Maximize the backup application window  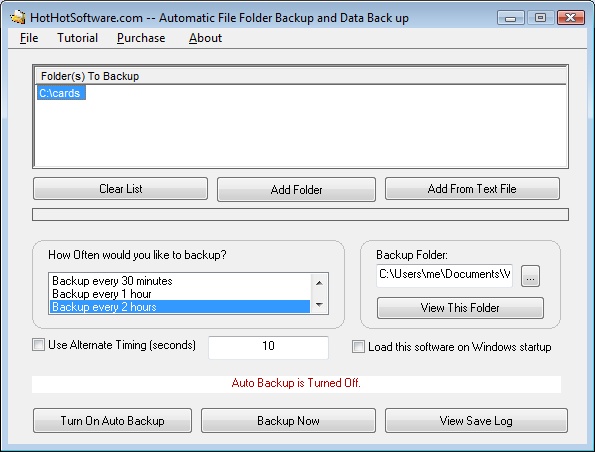tap(540, 18)
